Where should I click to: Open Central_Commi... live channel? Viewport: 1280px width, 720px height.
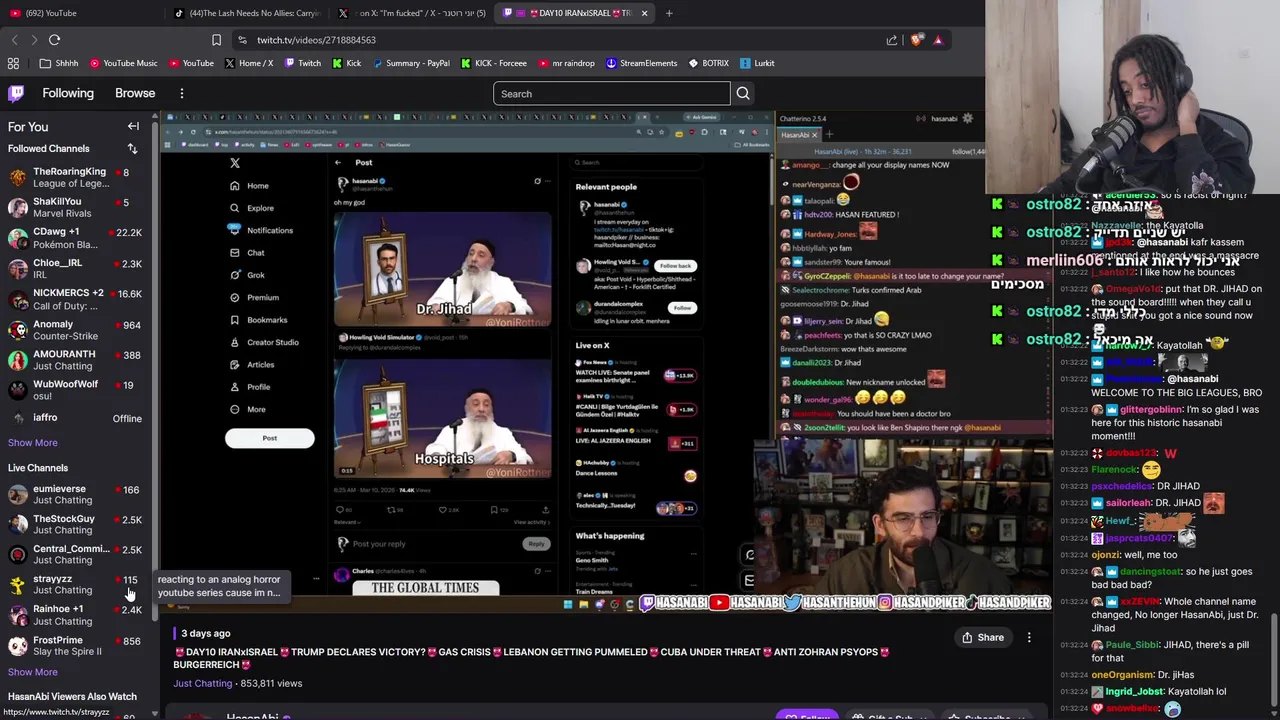75,555
